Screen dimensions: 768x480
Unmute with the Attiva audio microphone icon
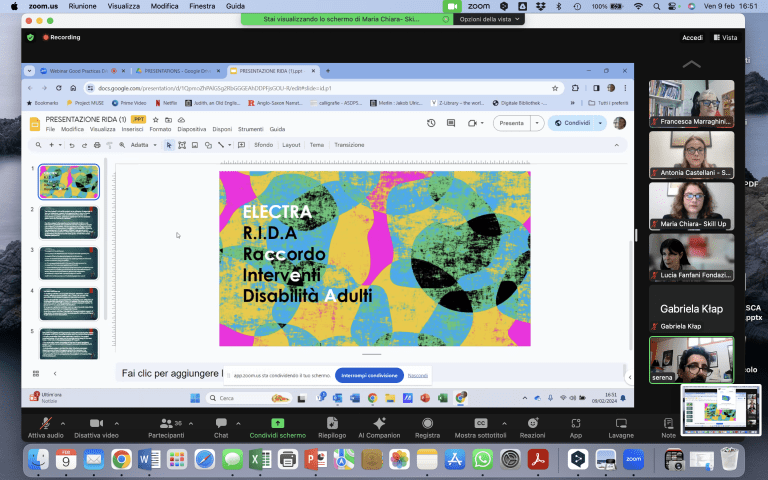click(x=46, y=423)
